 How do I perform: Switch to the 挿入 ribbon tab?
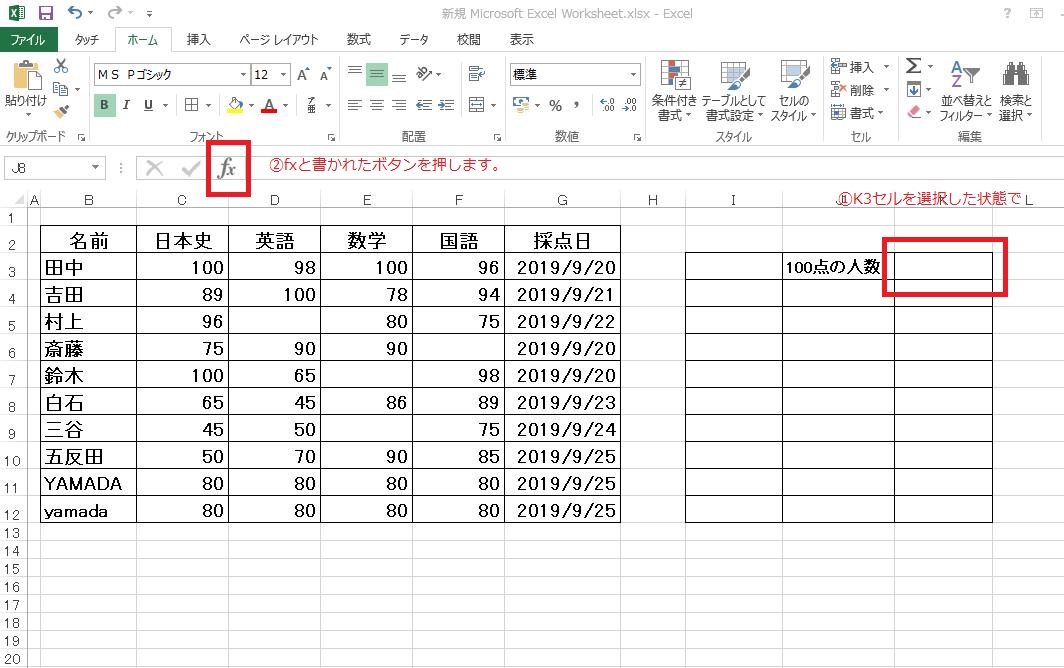click(198, 40)
